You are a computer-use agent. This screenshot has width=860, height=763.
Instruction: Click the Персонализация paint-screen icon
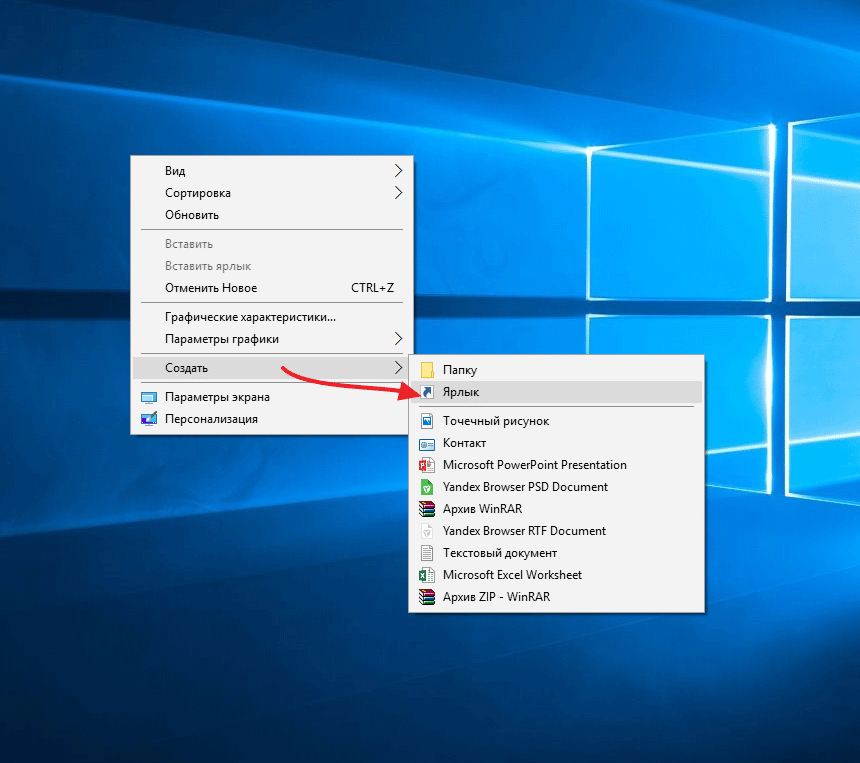[149, 419]
